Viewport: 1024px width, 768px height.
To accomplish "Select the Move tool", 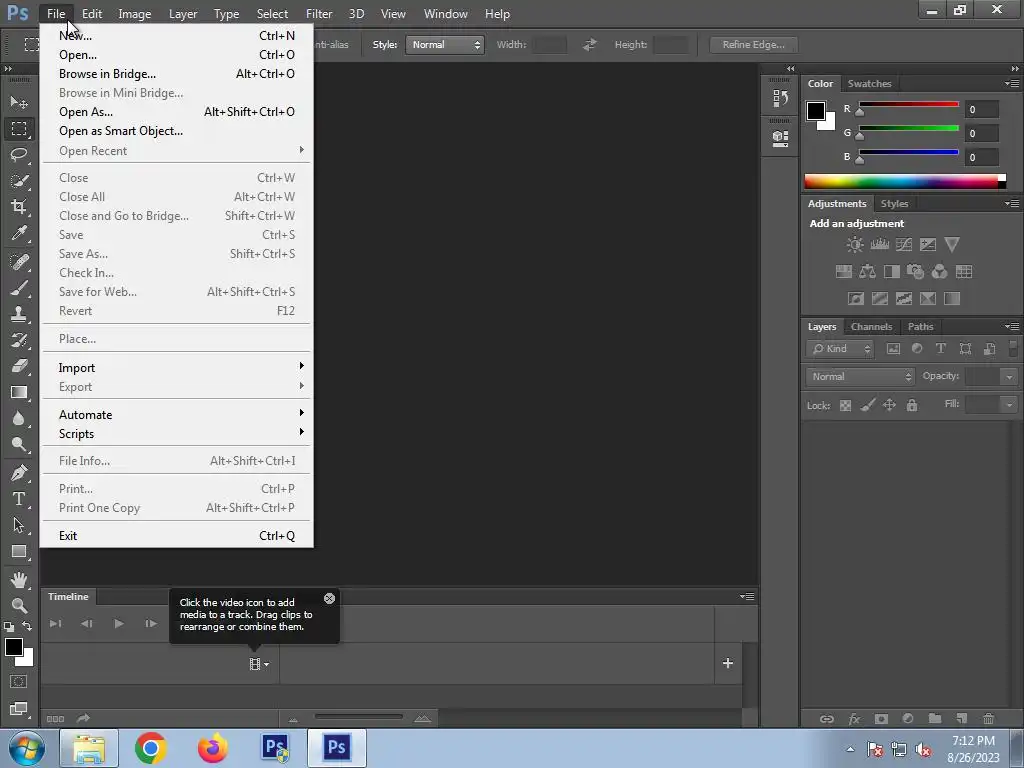I will pos(19,103).
